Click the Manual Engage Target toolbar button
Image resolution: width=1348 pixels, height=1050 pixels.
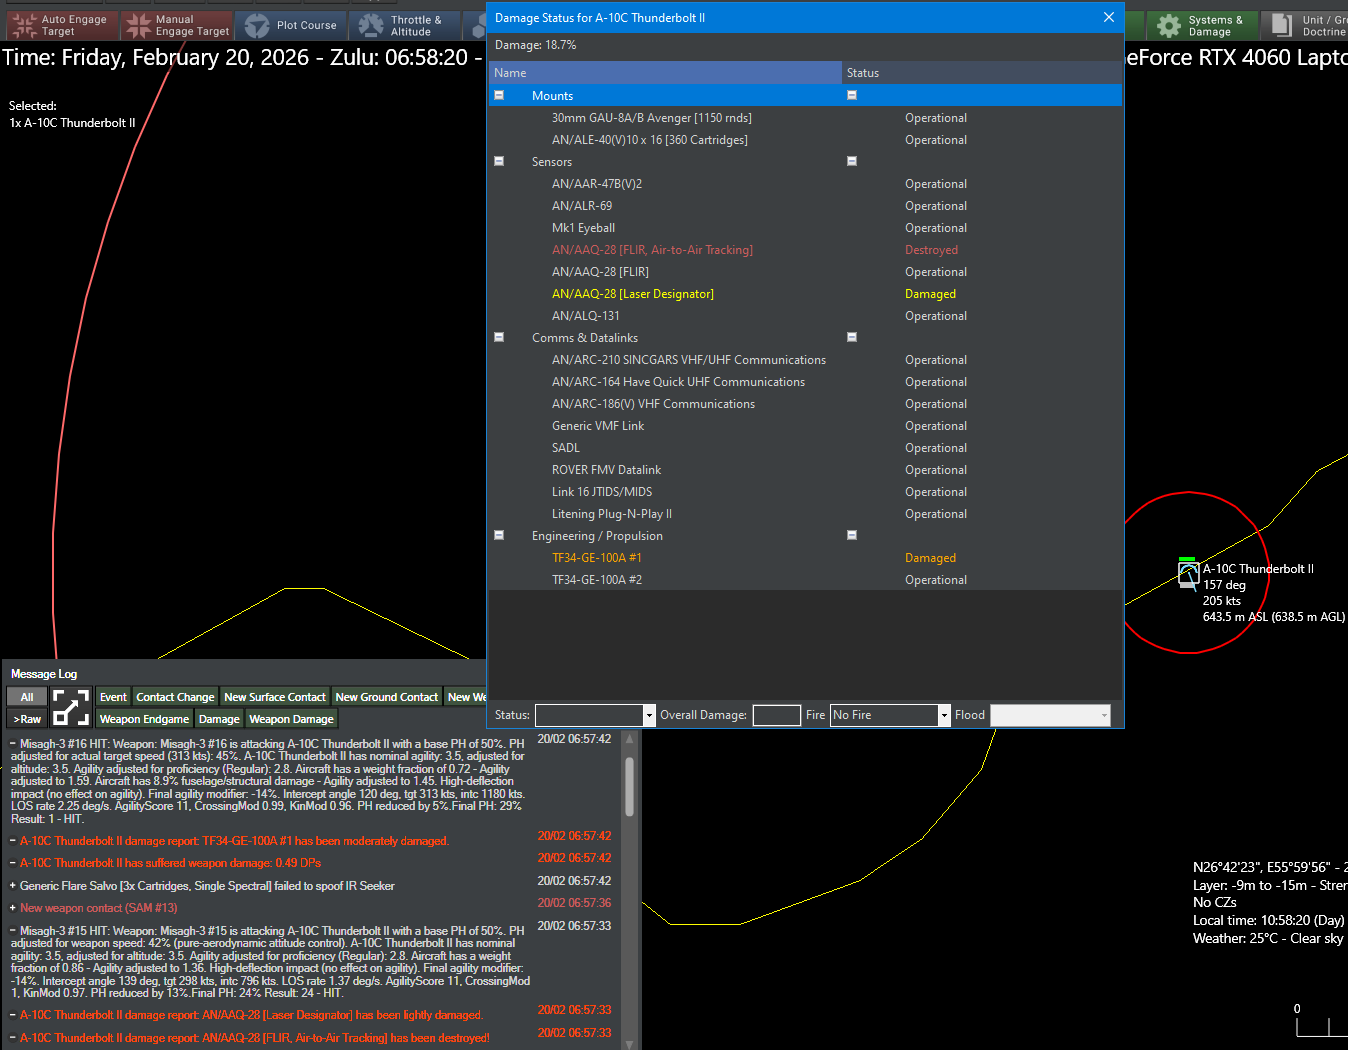point(177,25)
